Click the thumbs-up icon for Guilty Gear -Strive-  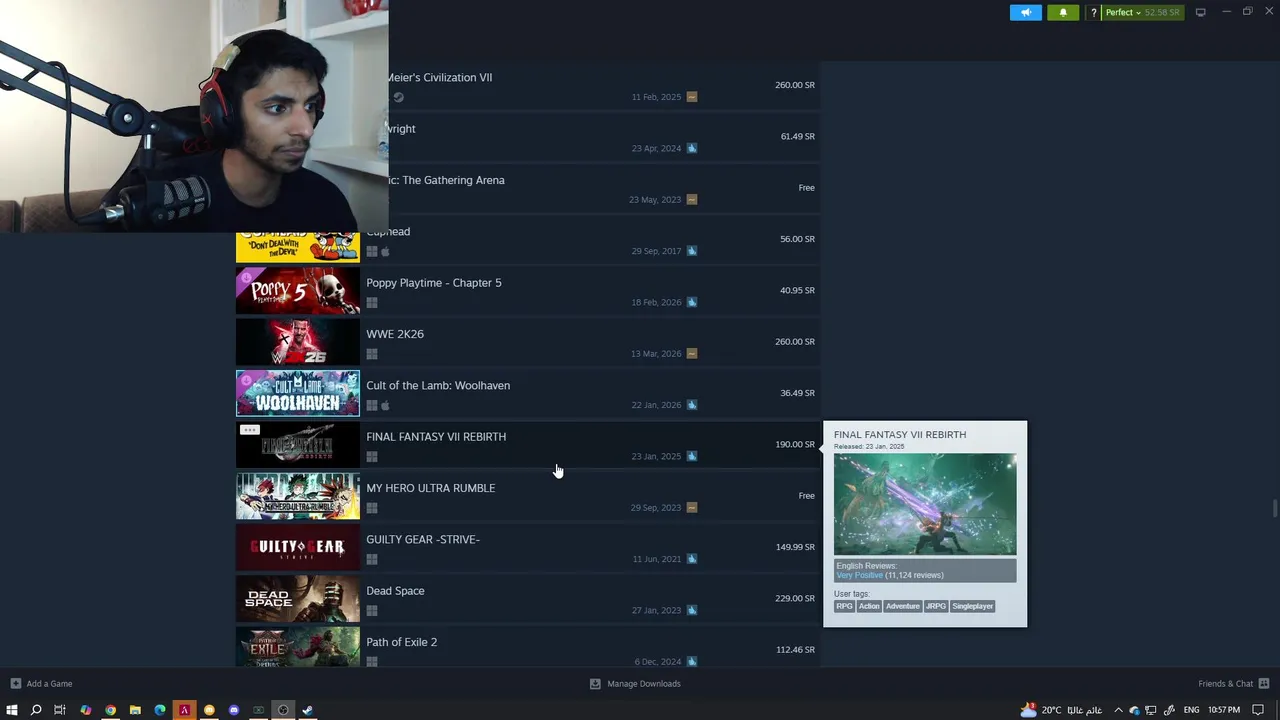click(692, 559)
